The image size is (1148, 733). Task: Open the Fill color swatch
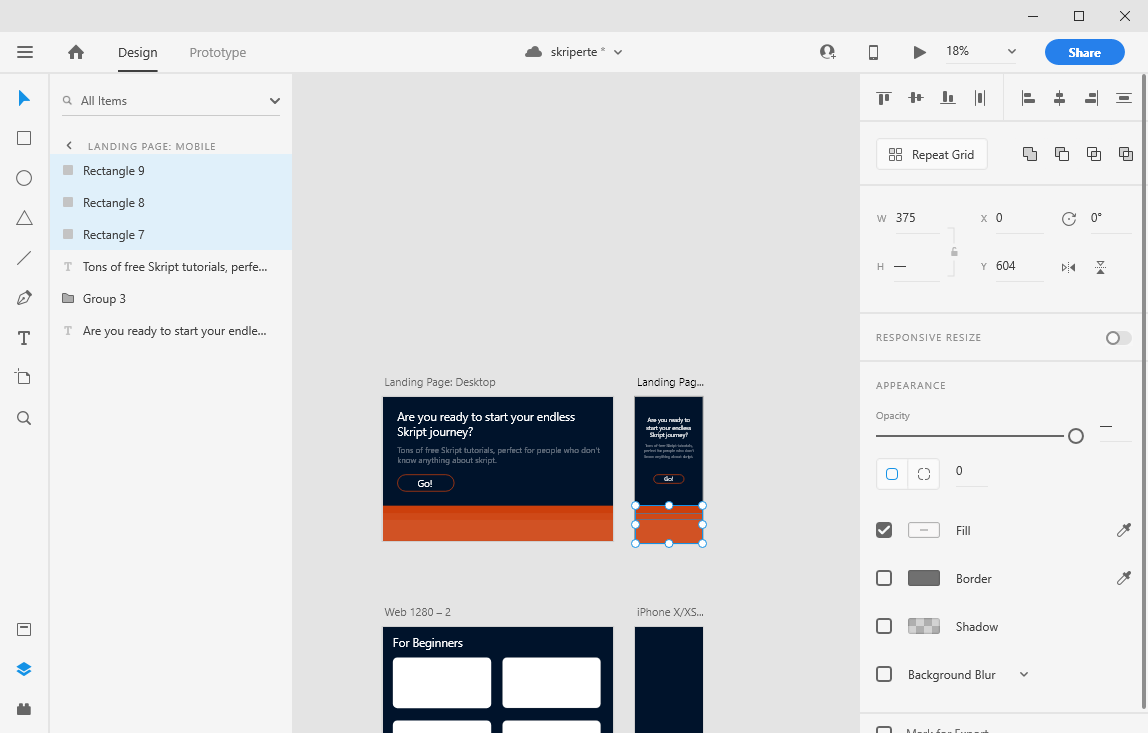[x=924, y=530]
